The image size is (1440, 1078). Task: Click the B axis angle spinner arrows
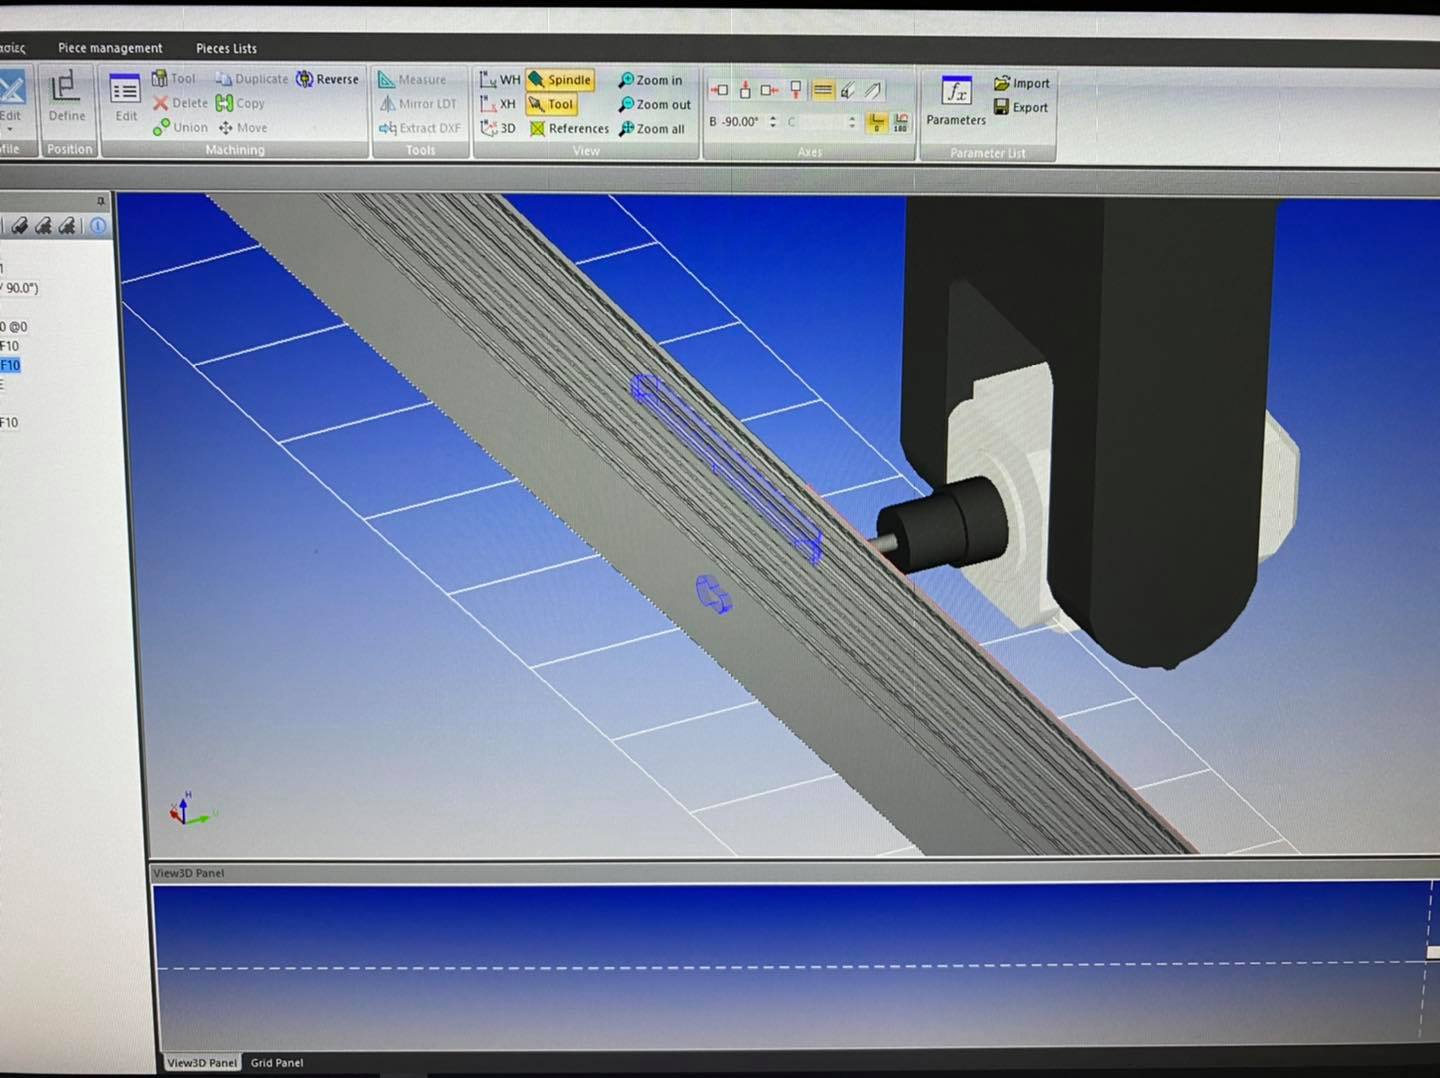pyautogui.click(x=772, y=122)
